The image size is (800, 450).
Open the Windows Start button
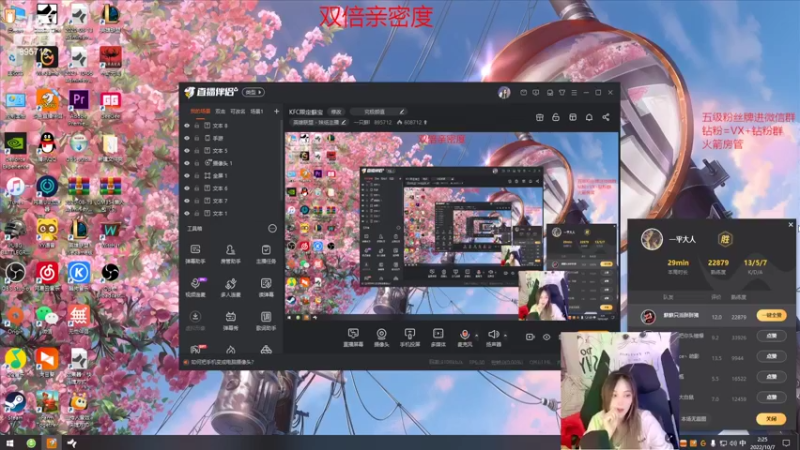pyautogui.click(x=9, y=443)
